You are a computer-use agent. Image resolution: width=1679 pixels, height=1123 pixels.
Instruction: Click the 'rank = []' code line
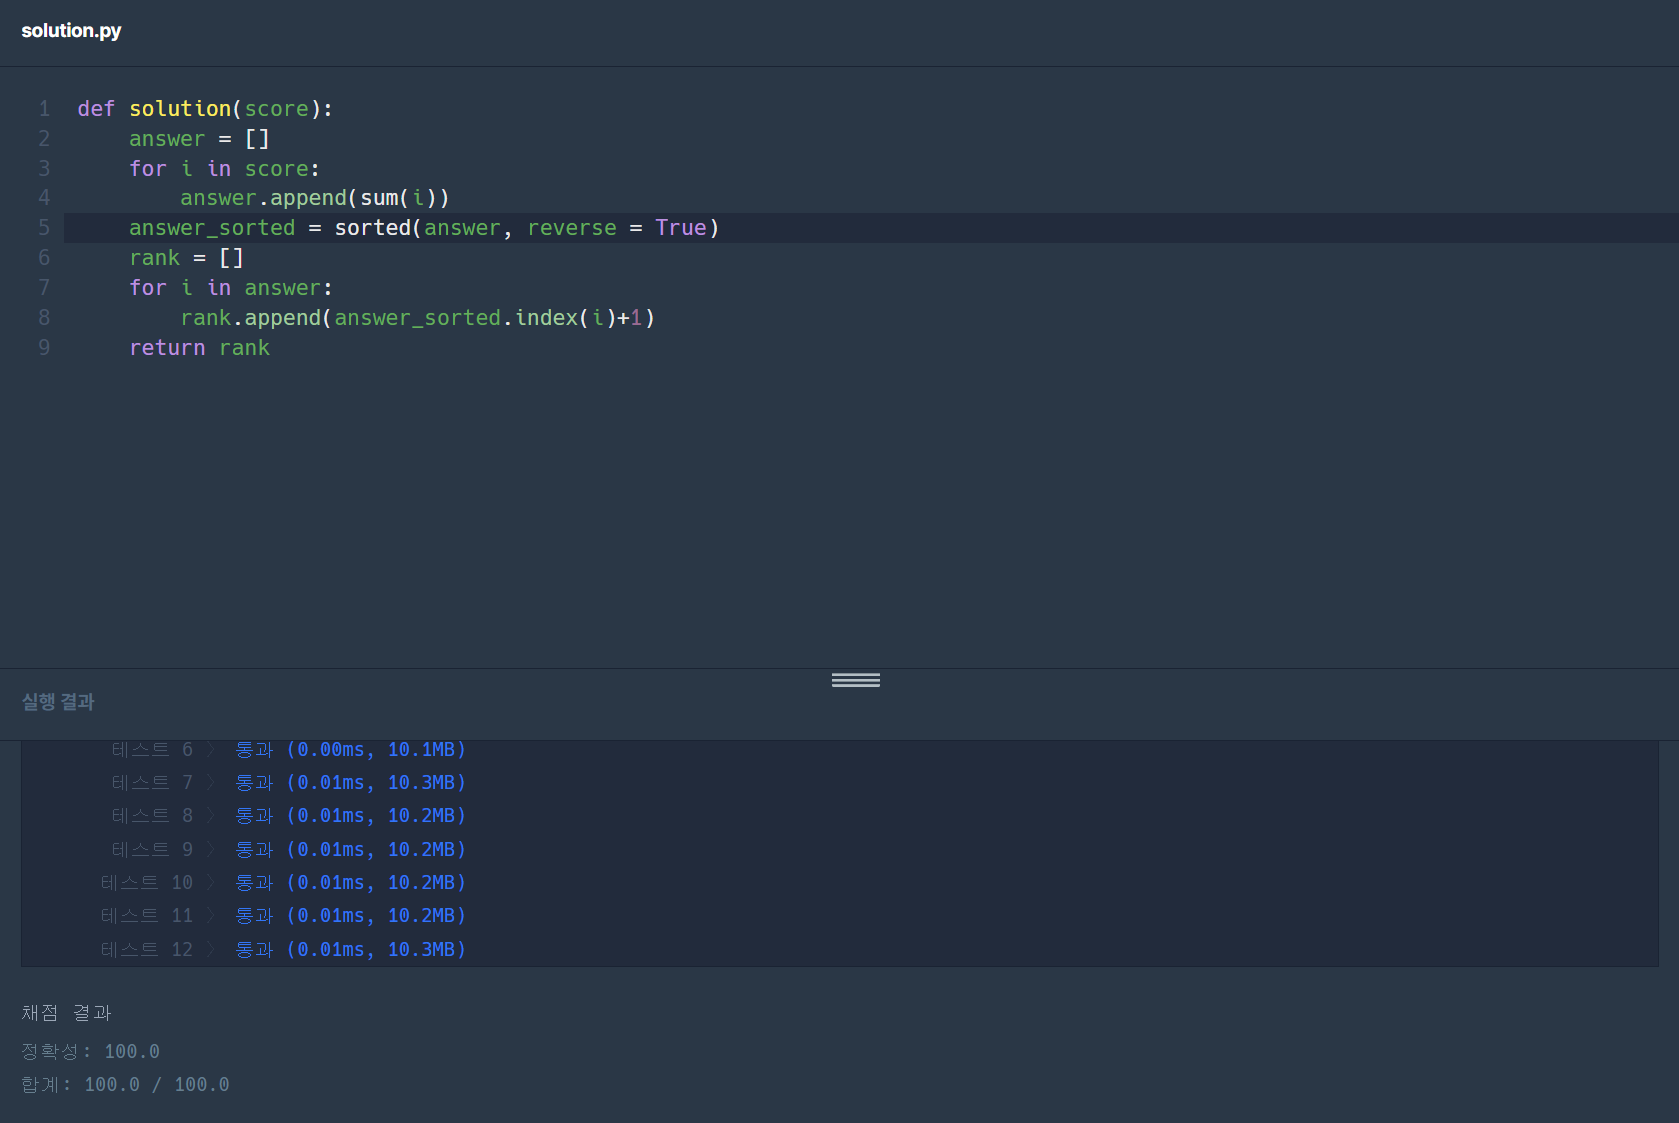(186, 258)
